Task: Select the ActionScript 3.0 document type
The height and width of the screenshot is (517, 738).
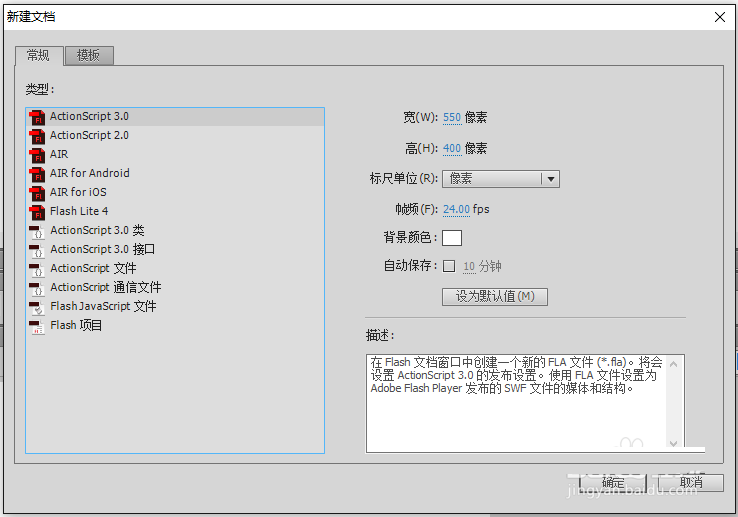Action: coord(175,116)
